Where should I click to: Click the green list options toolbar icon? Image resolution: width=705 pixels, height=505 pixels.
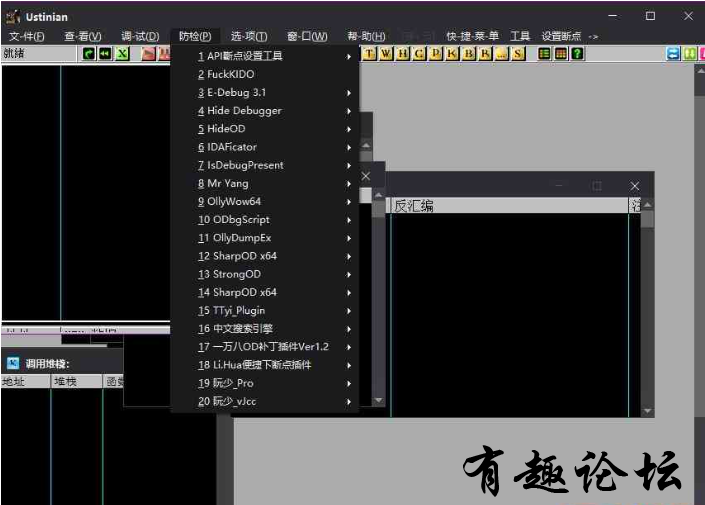tap(544, 54)
